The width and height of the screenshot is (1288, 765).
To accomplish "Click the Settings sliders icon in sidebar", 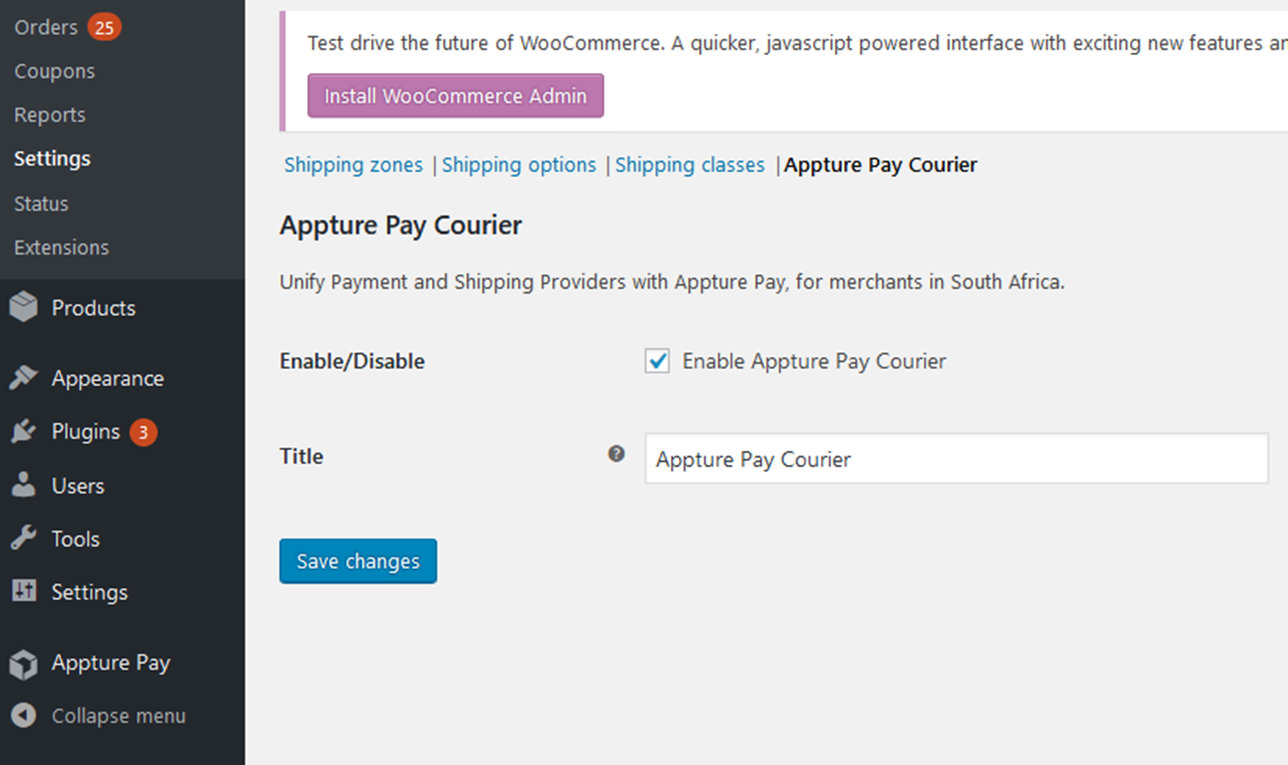I will click(x=23, y=592).
